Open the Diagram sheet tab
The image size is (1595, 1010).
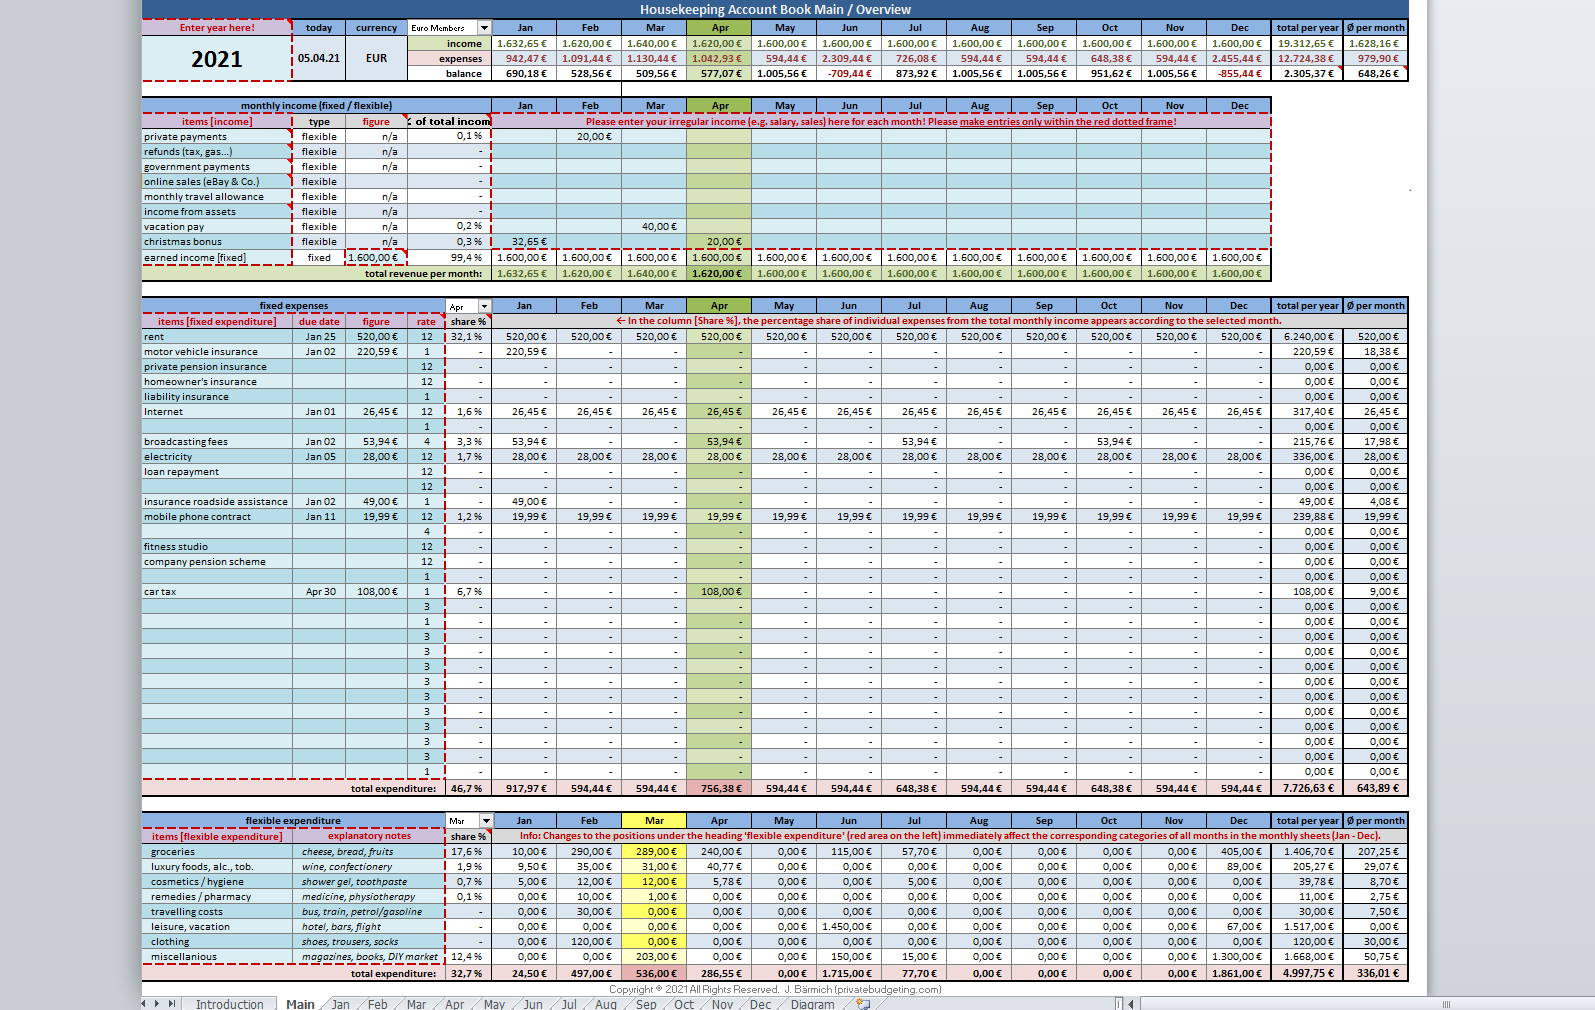click(x=812, y=1004)
